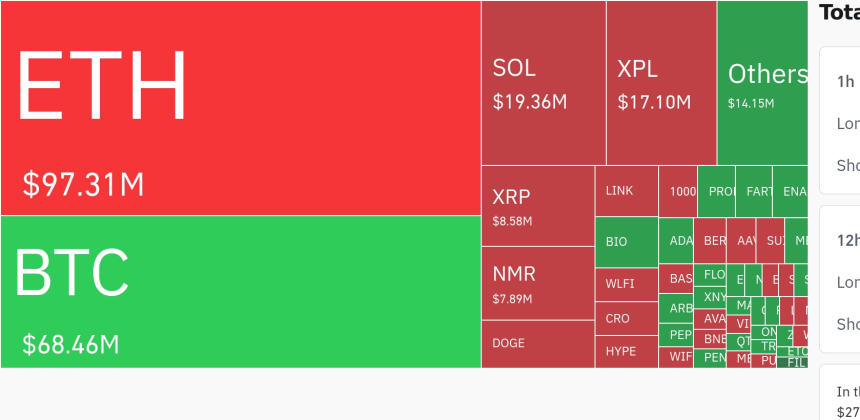
Task: Open the CRO tile
Action: coord(626,319)
